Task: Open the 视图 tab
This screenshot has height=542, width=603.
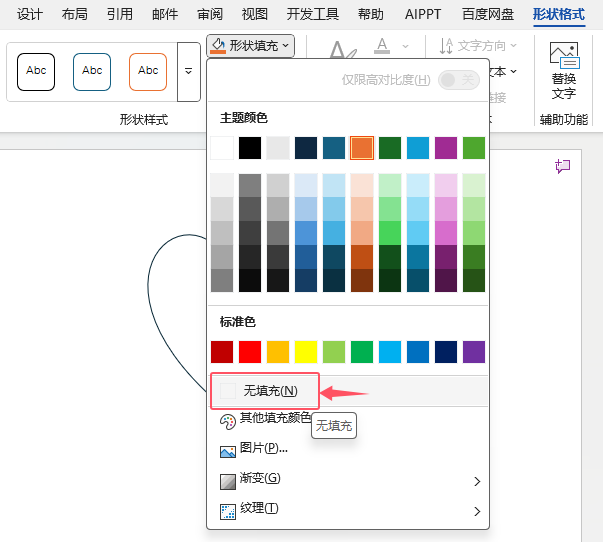Action: tap(255, 14)
